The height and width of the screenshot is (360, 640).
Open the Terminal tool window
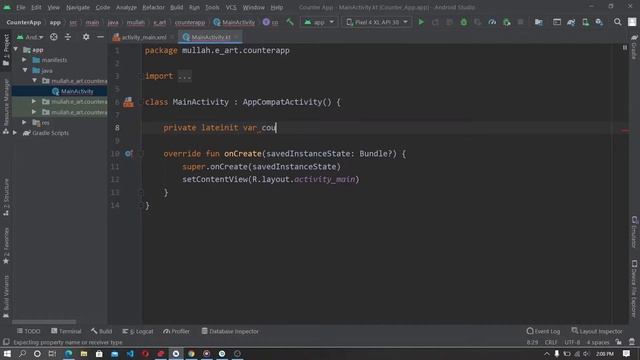click(x=66, y=331)
